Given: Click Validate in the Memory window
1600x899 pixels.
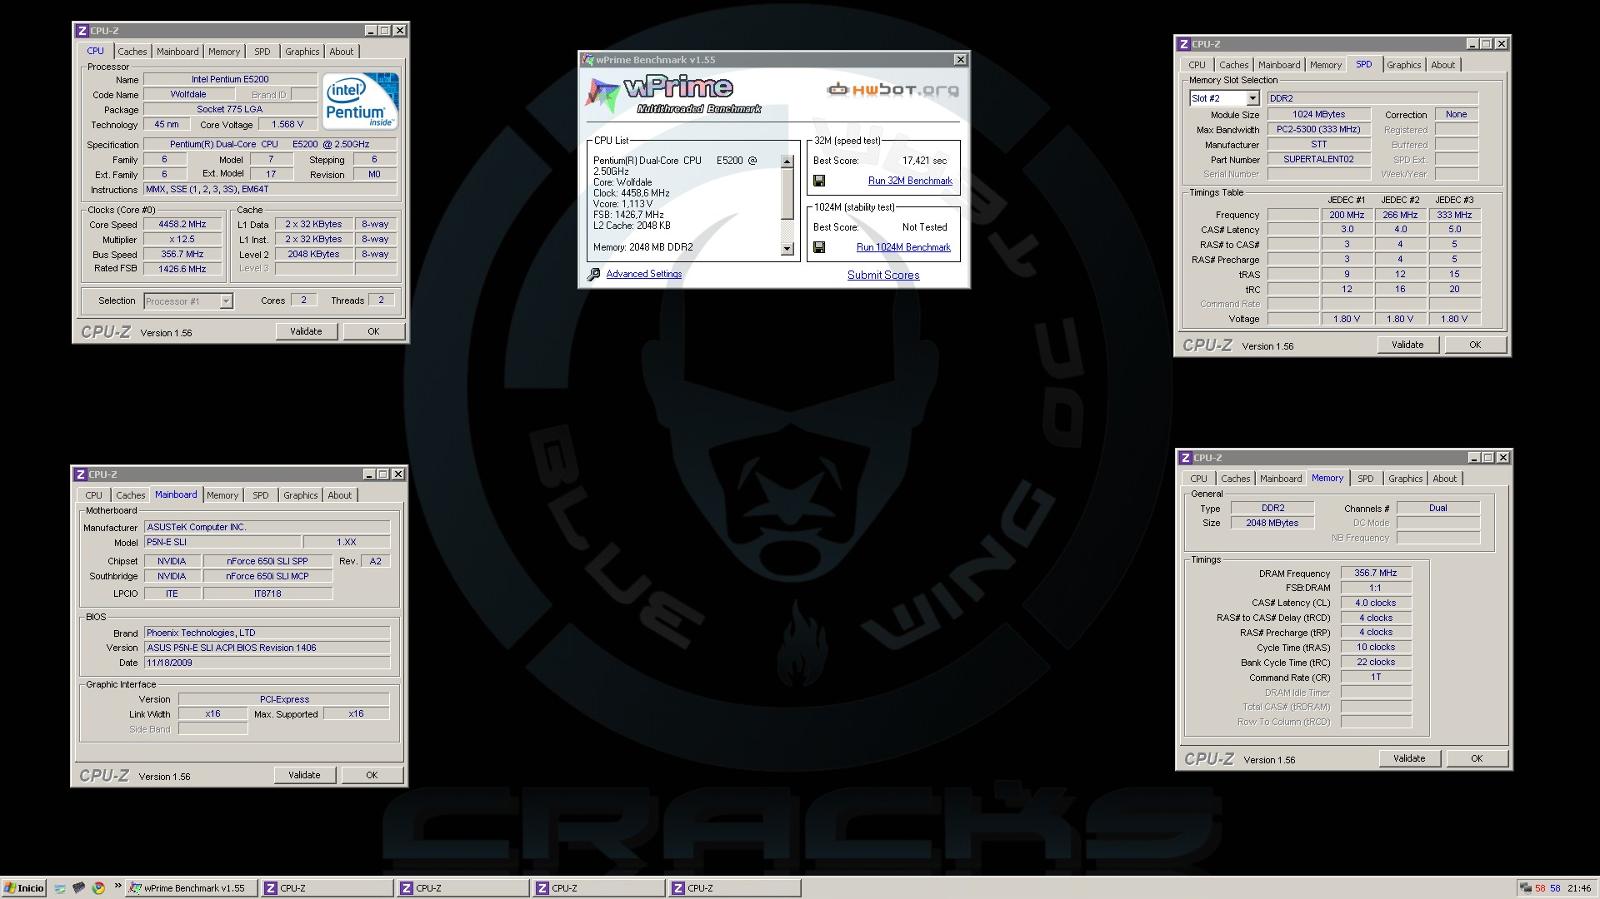Looking at the screenshot, I should 1410,758.
